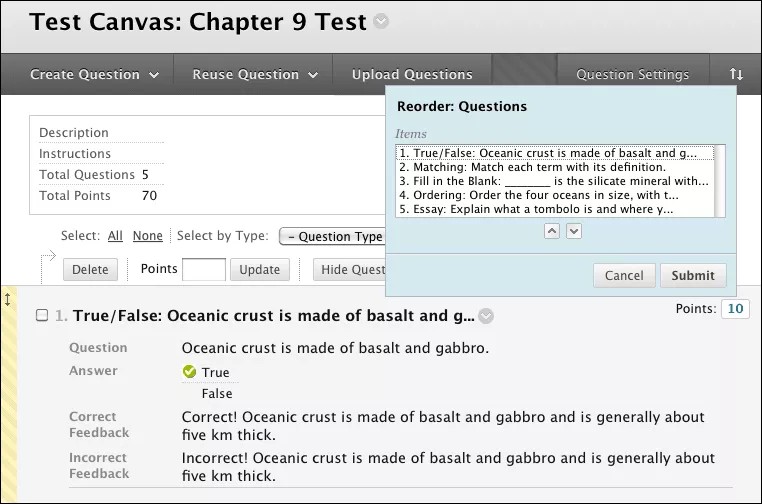Move selected item down in reorder list
Image resolution: width=762 pixels, height=504 pixels.
coord(574,231)
